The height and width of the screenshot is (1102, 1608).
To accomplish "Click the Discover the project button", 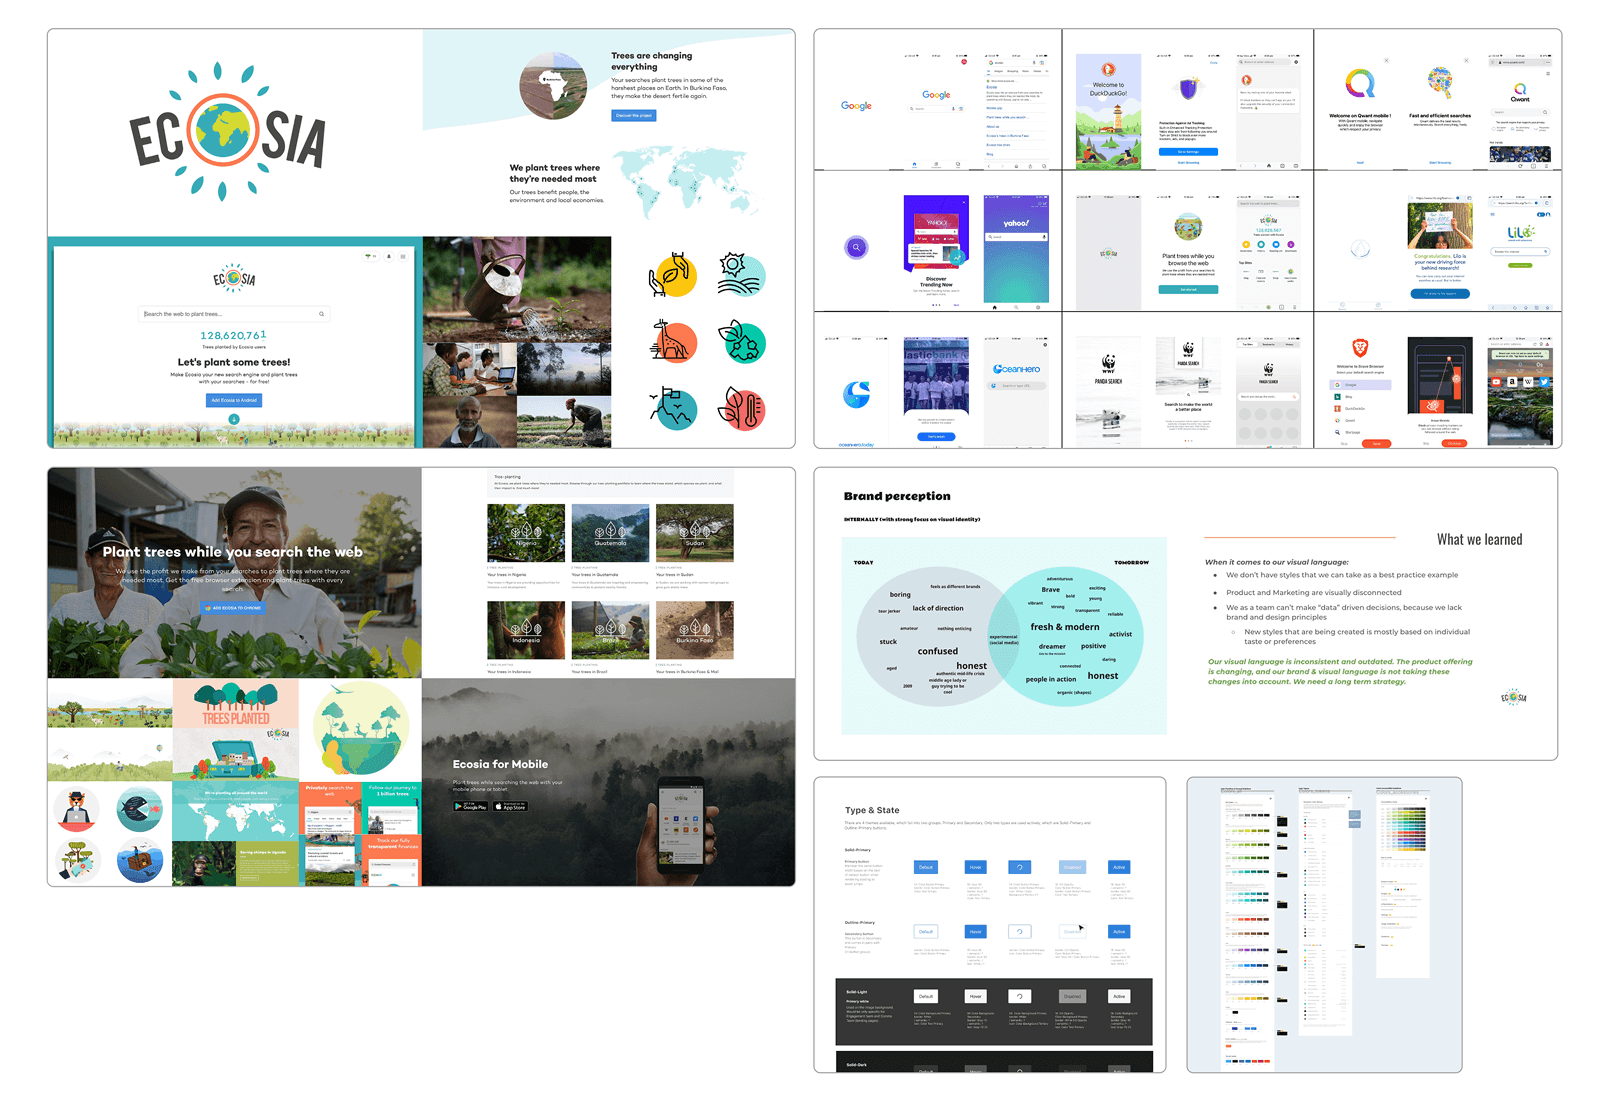I will [x=634, y=116].
